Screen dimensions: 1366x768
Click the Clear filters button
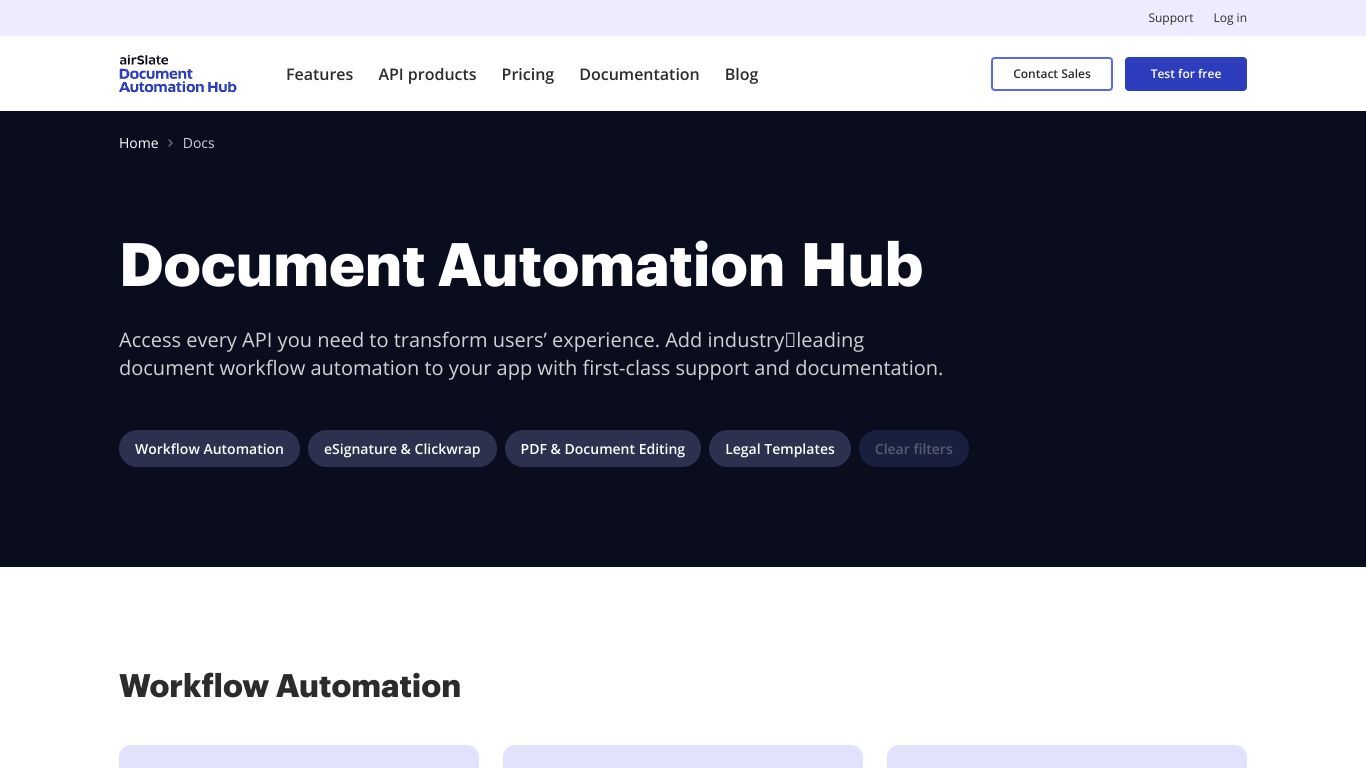point(914,449)
